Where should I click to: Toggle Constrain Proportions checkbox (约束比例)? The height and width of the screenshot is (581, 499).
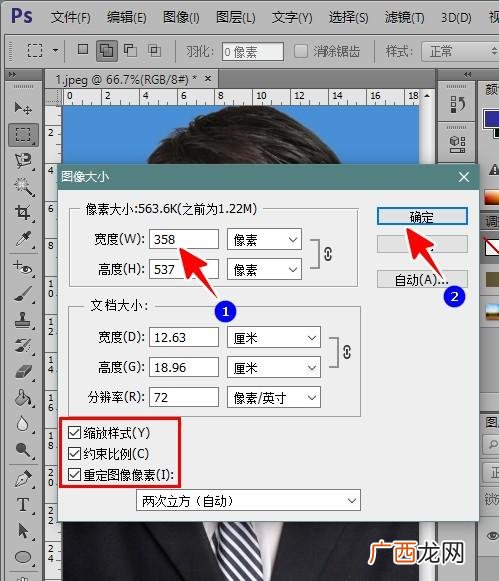point(74,454)
